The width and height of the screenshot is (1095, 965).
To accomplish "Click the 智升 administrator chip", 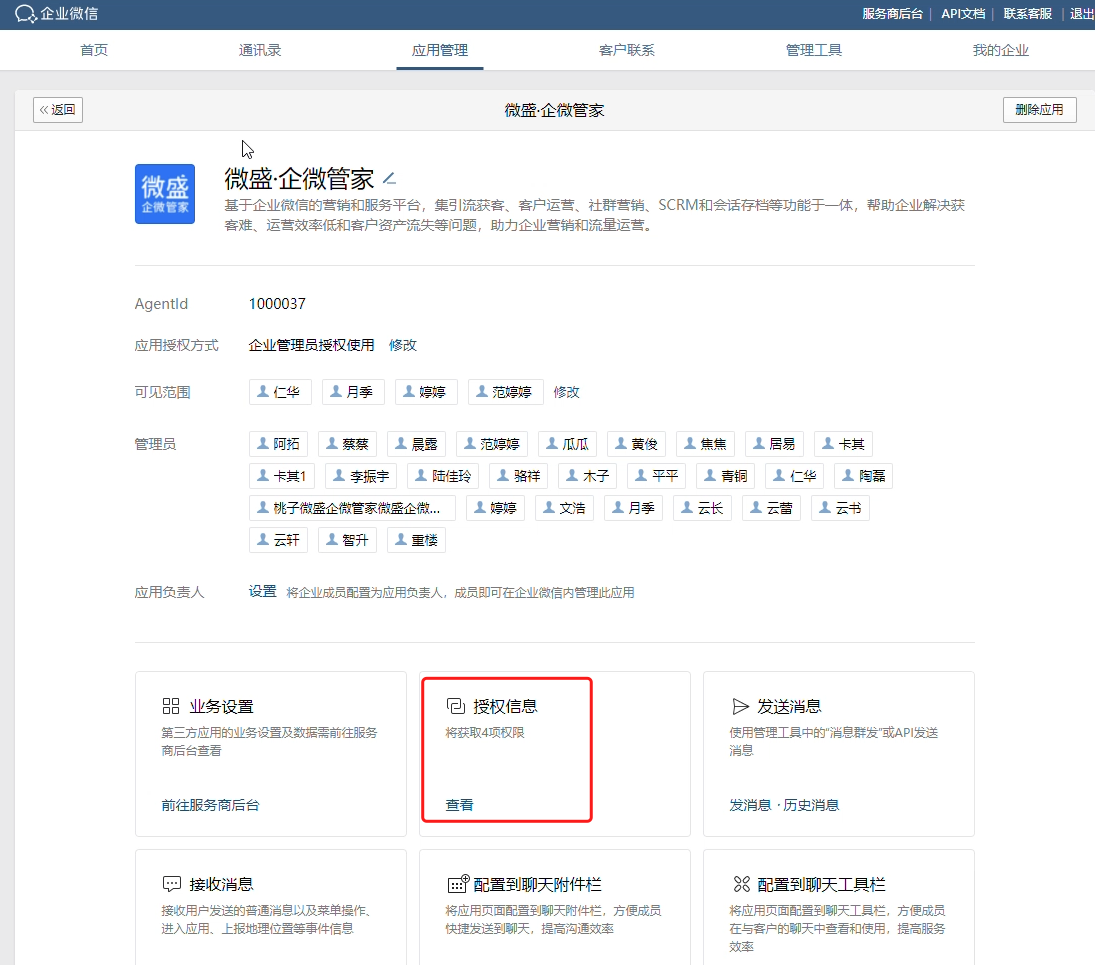I will (x=347, y=540).
